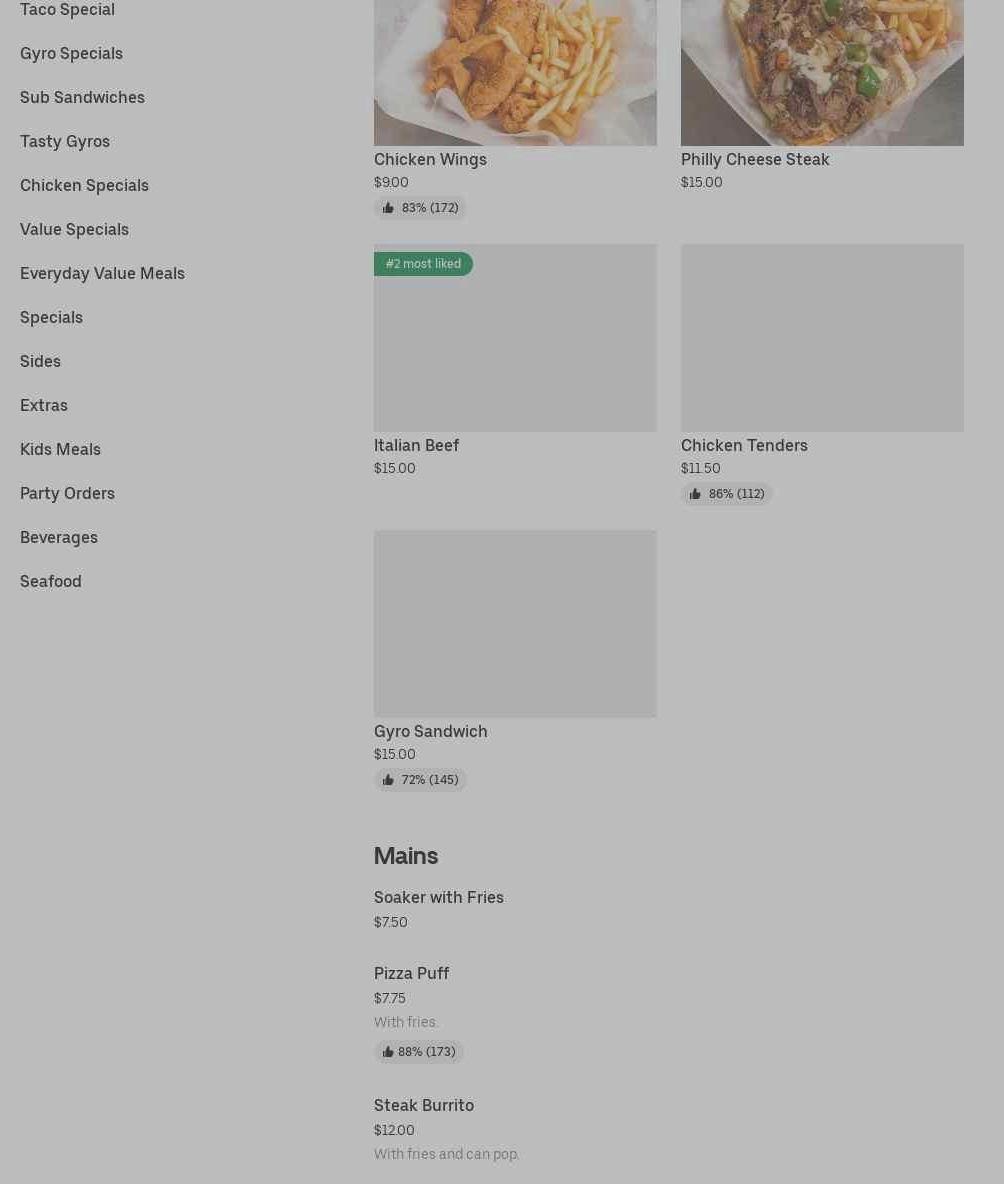Open Chicken Tenders item title
This screenshot has width=1004, height=1184.
click(744, 445)
